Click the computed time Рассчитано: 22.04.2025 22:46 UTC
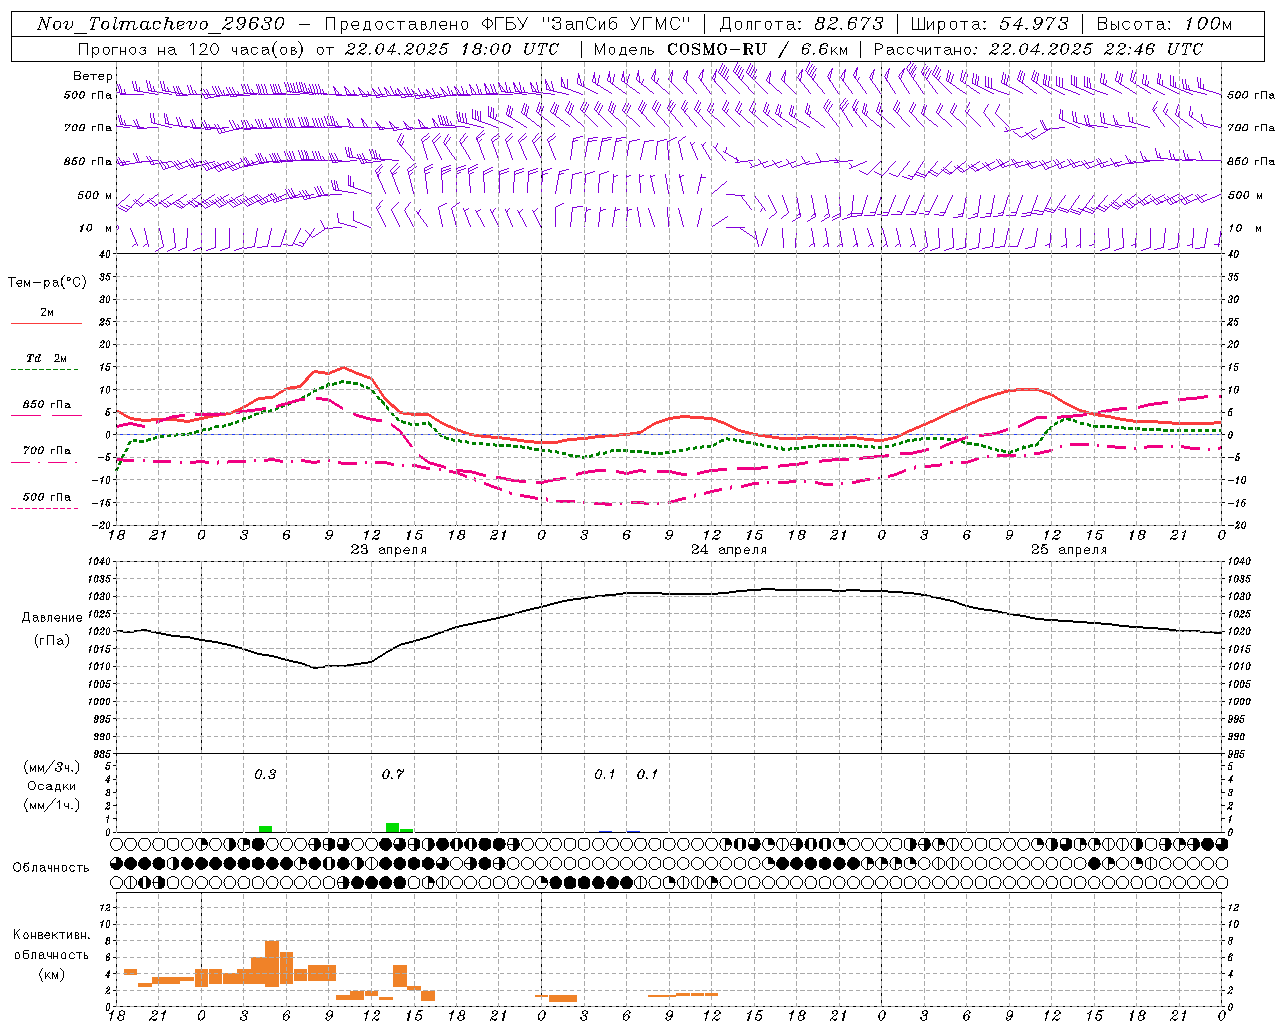 [x=1038, y=49]
